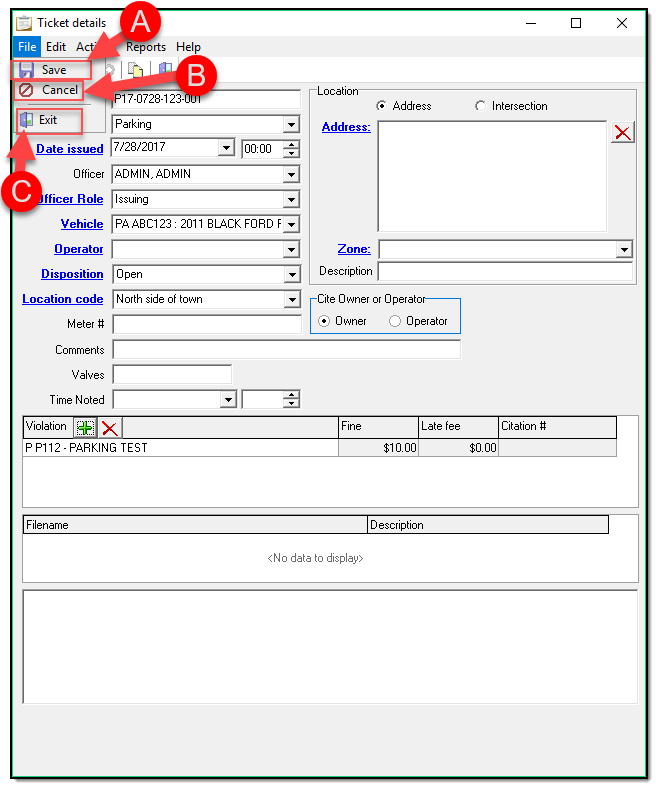Expand the Disposition dropdown showing Open
656x787 pixels.
click(291, 274)
